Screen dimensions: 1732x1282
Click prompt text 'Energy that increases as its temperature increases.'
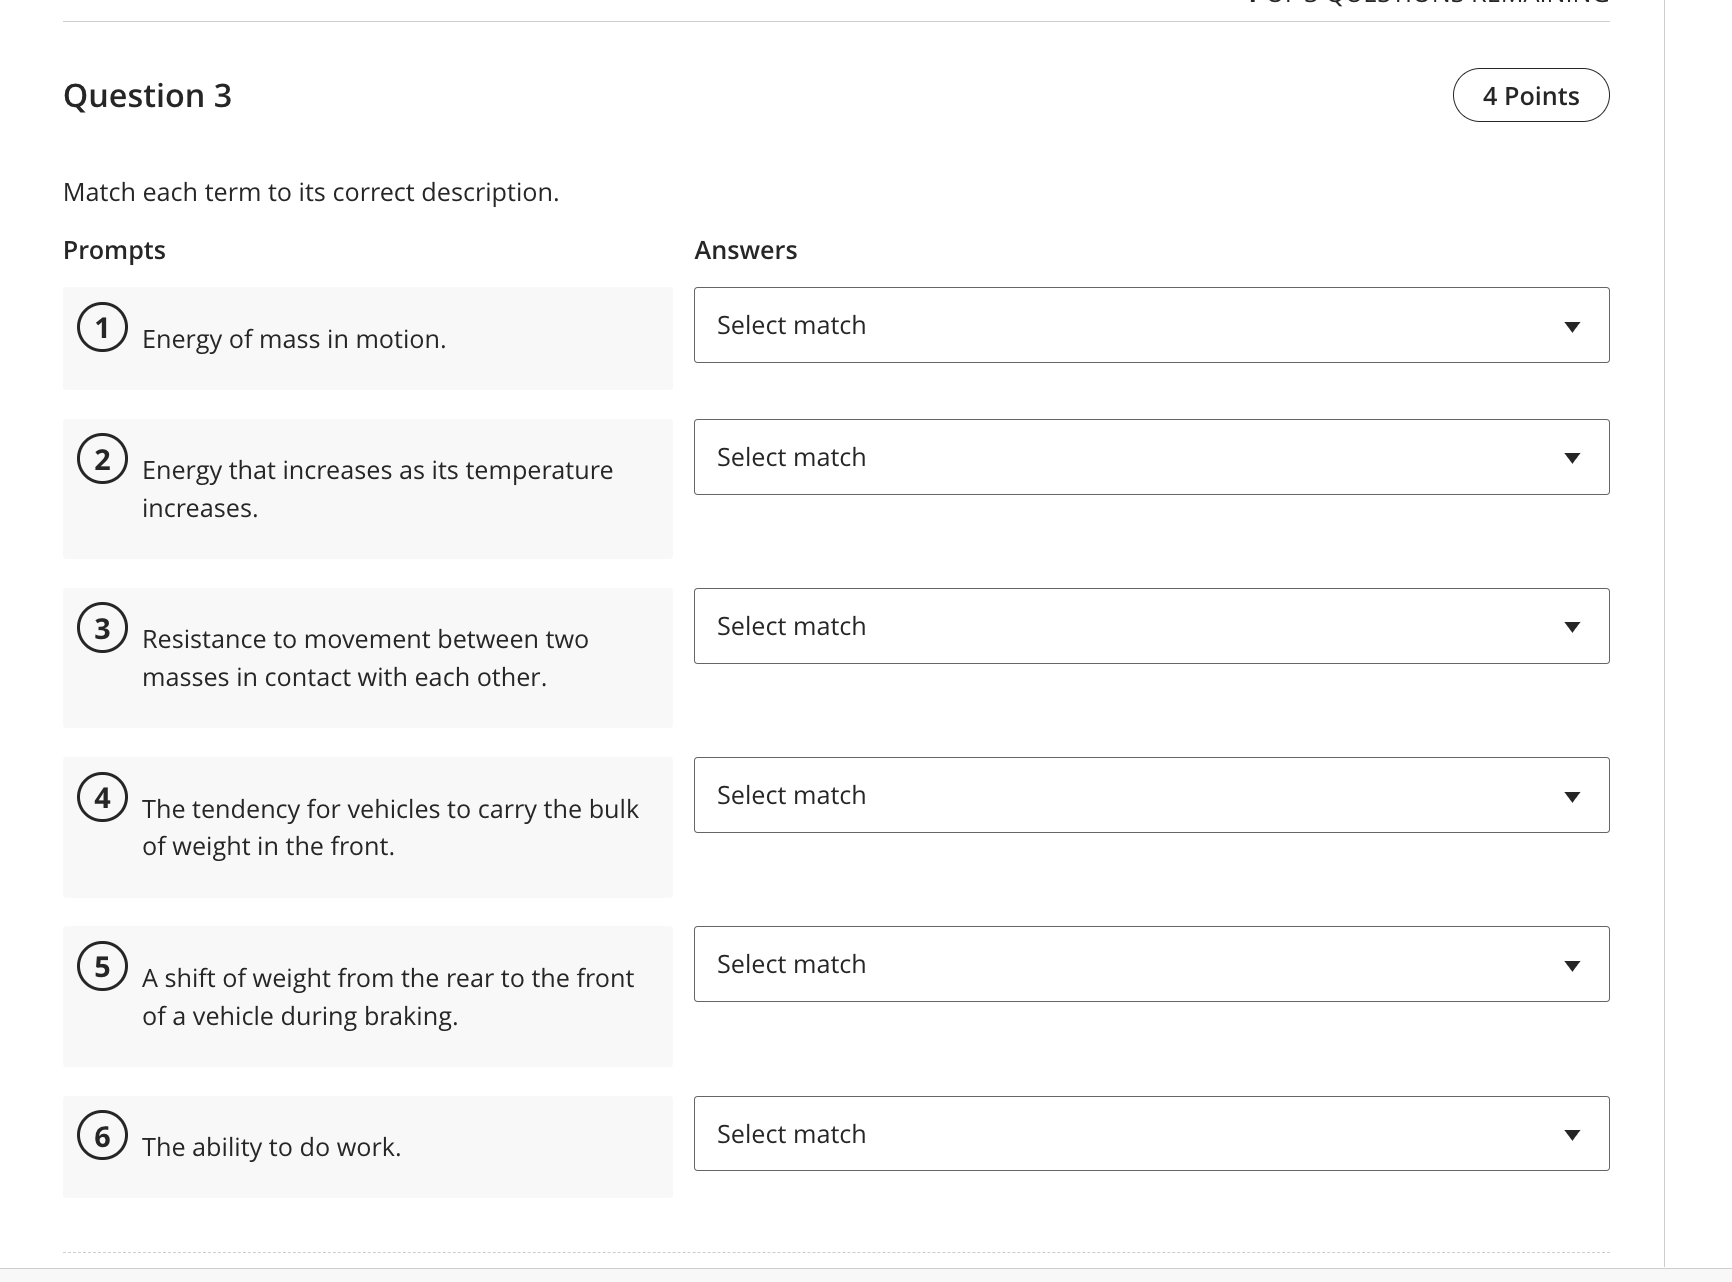(x=377, y=489)
